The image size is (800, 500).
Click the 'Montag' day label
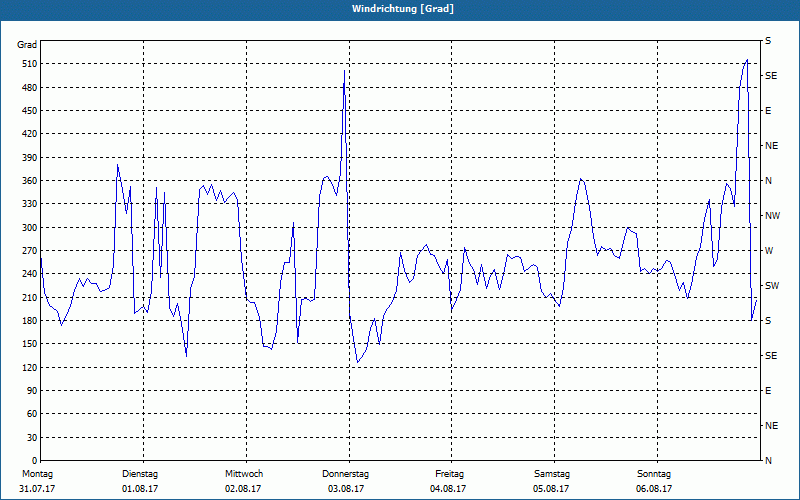point(38,474)
